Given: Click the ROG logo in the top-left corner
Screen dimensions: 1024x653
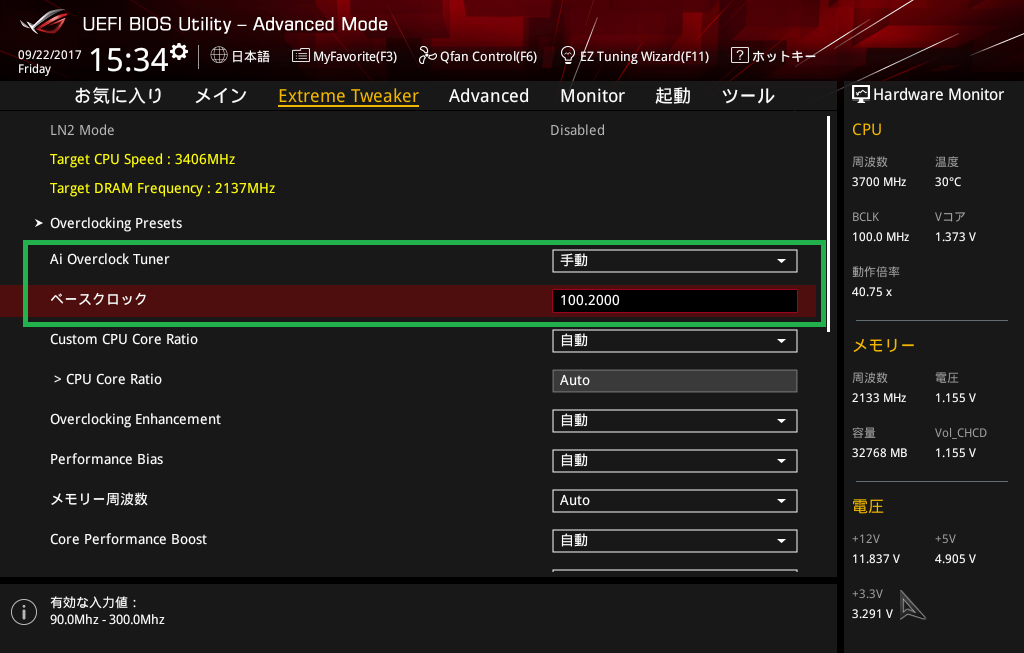Looking at the screenshot, I should tap(44, 23).
